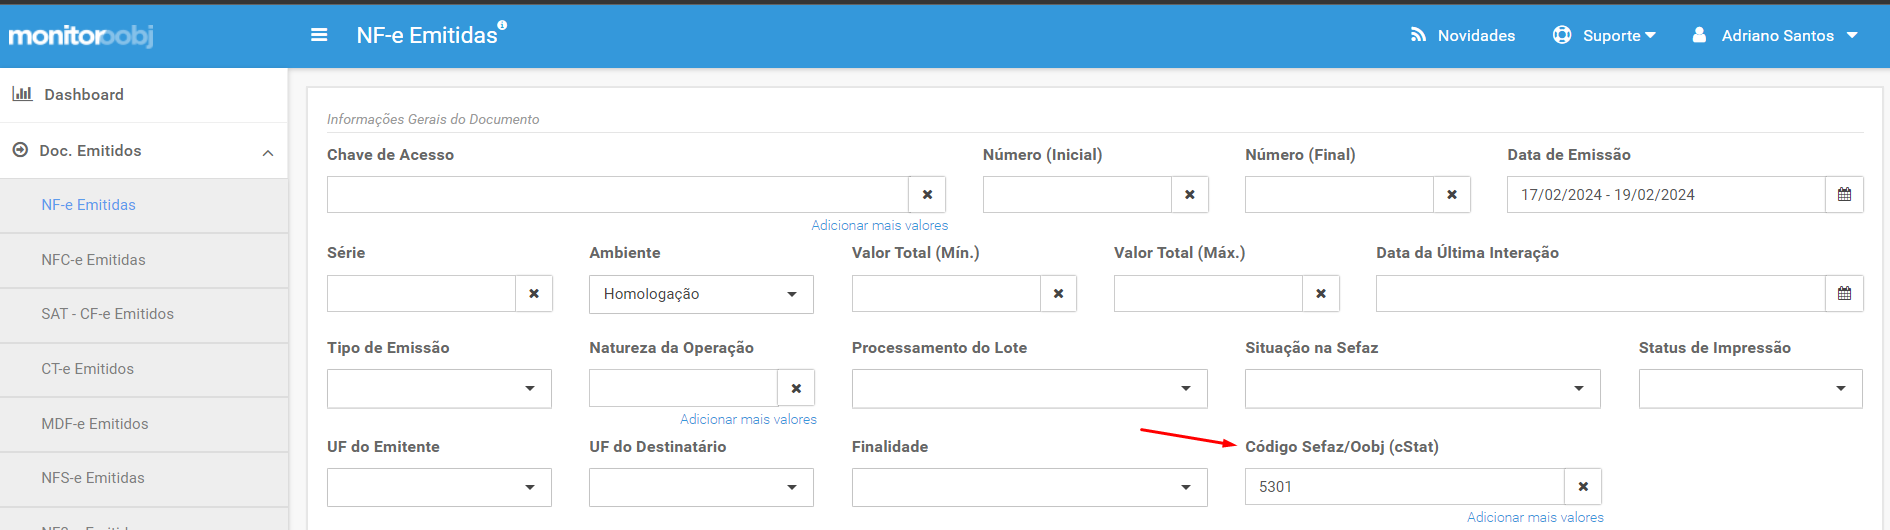The image size is (1890, 530).
Task: Focus the Data da Última Interação field
Action: pyautogui.click(x=1601, y=294)
